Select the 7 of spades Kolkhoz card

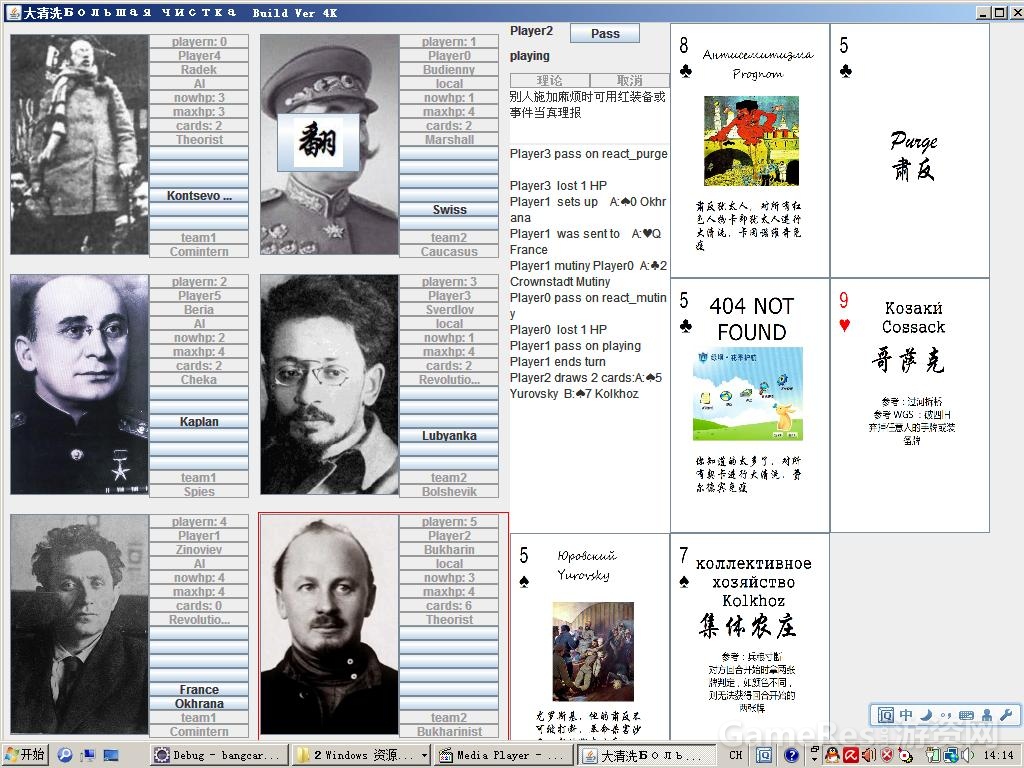coord(750,637)
